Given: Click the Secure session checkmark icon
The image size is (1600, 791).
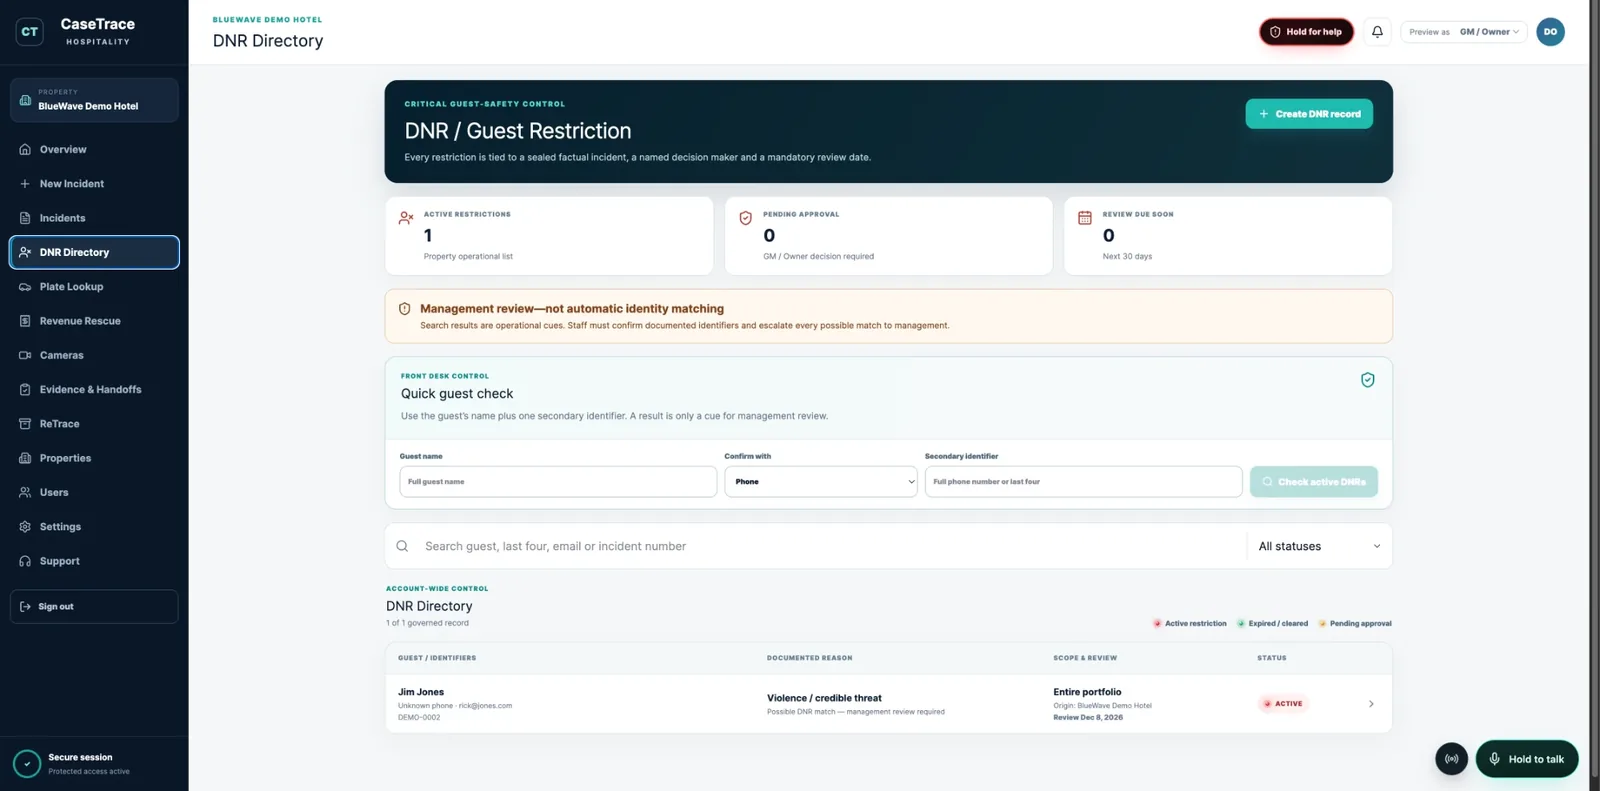Looking at the screenshot, I should 27,764.
